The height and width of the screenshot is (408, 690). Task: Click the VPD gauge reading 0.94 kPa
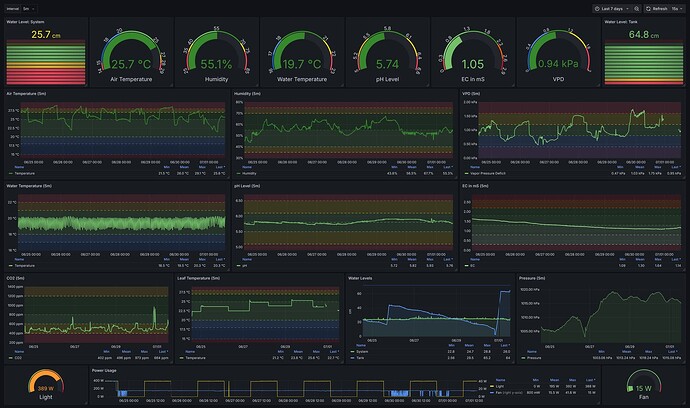pyautogui.click(x=556, y=55)
